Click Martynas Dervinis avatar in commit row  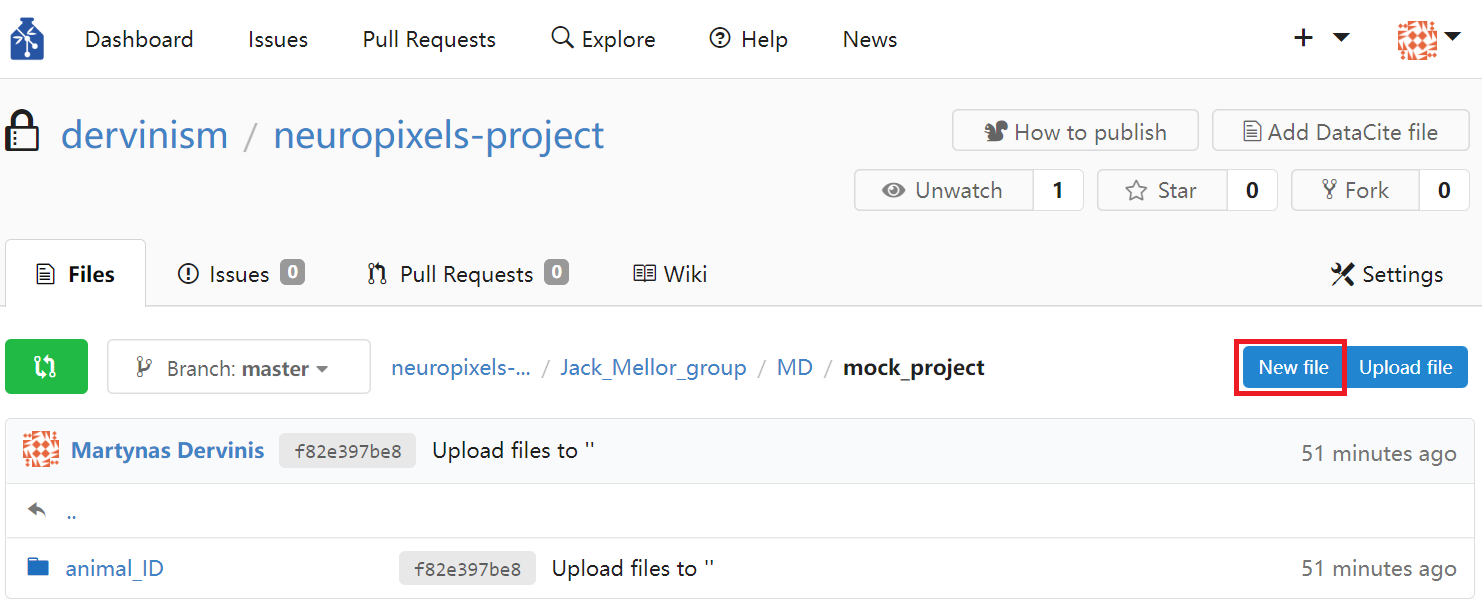click(x=41, y=450)
